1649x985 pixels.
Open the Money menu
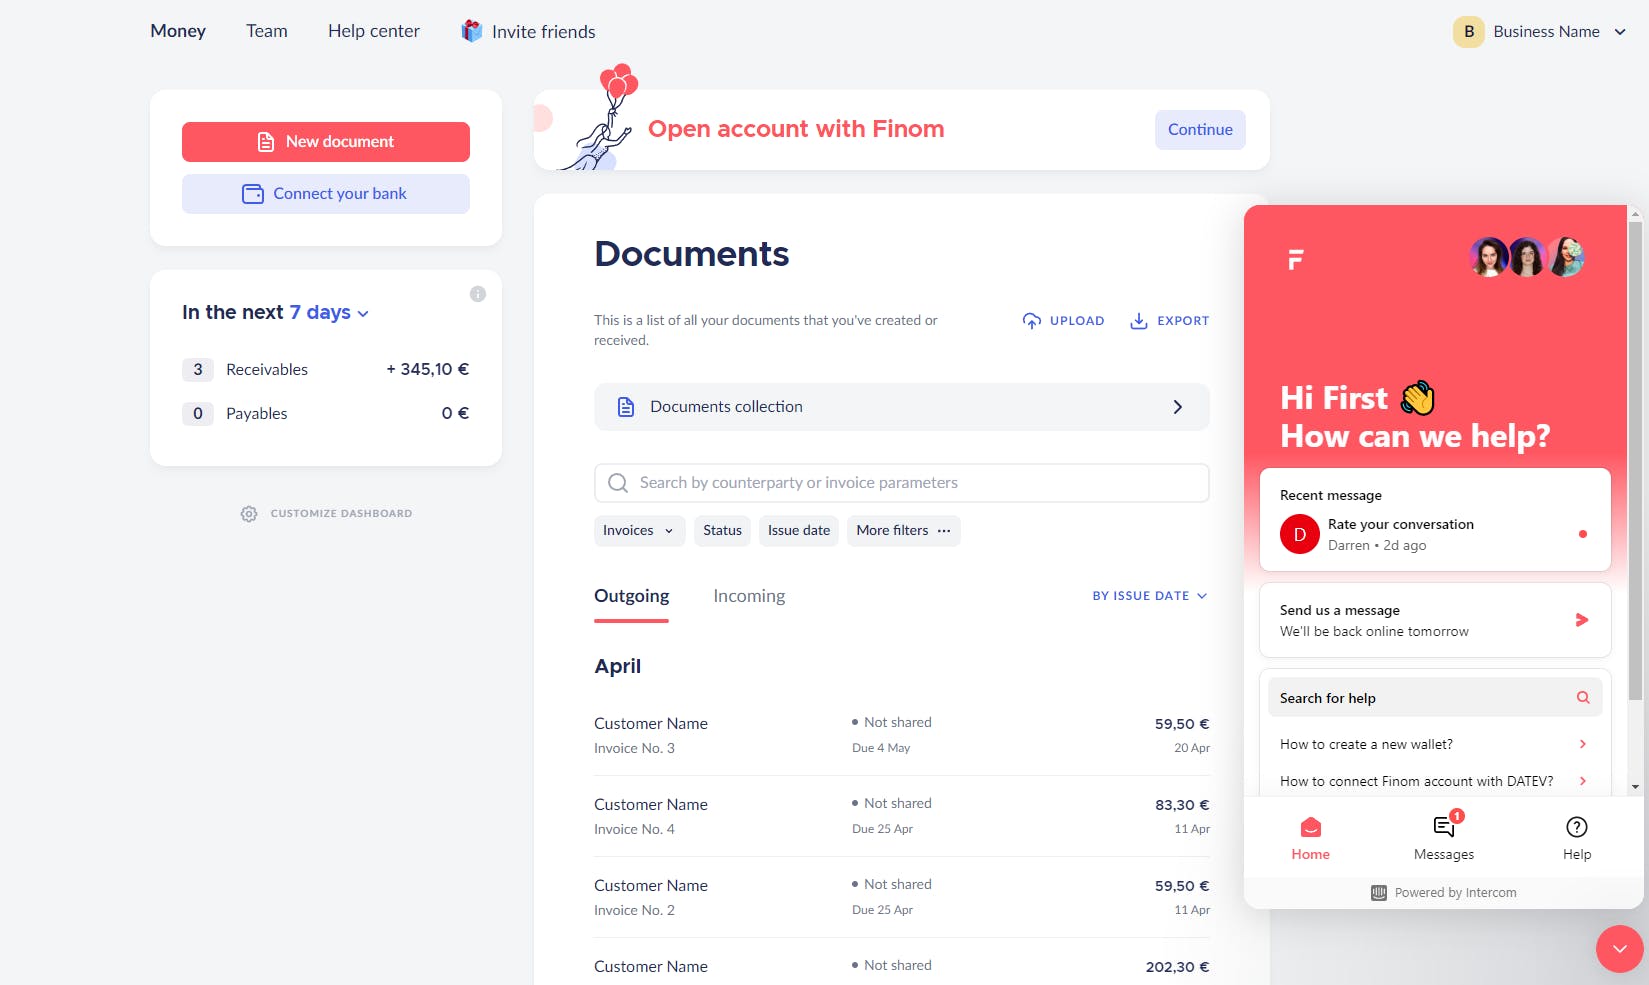pos(178,31)
